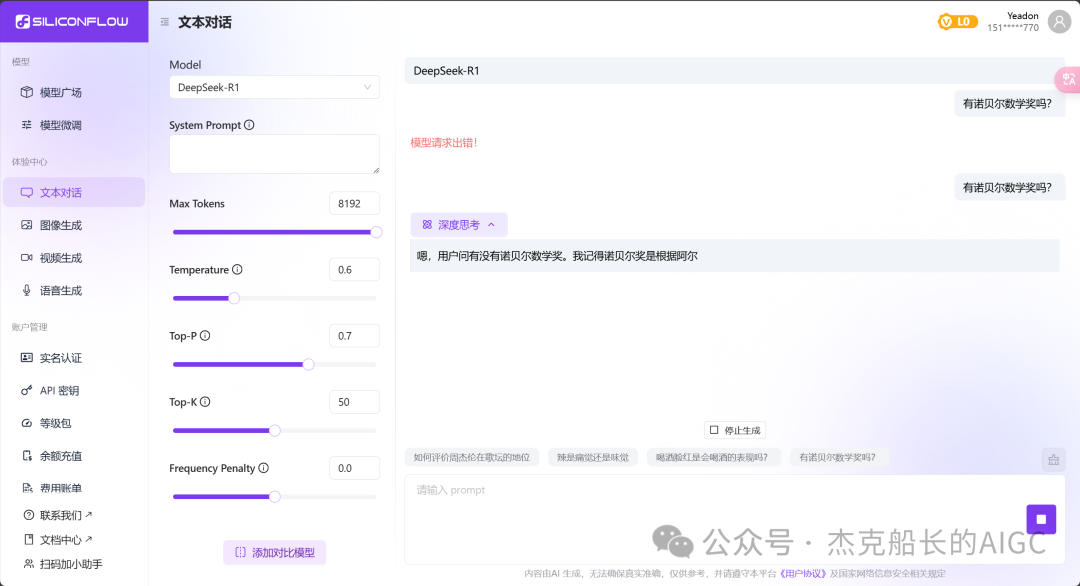Edit the Frequency Penalty value 0.0

(354, 468)
